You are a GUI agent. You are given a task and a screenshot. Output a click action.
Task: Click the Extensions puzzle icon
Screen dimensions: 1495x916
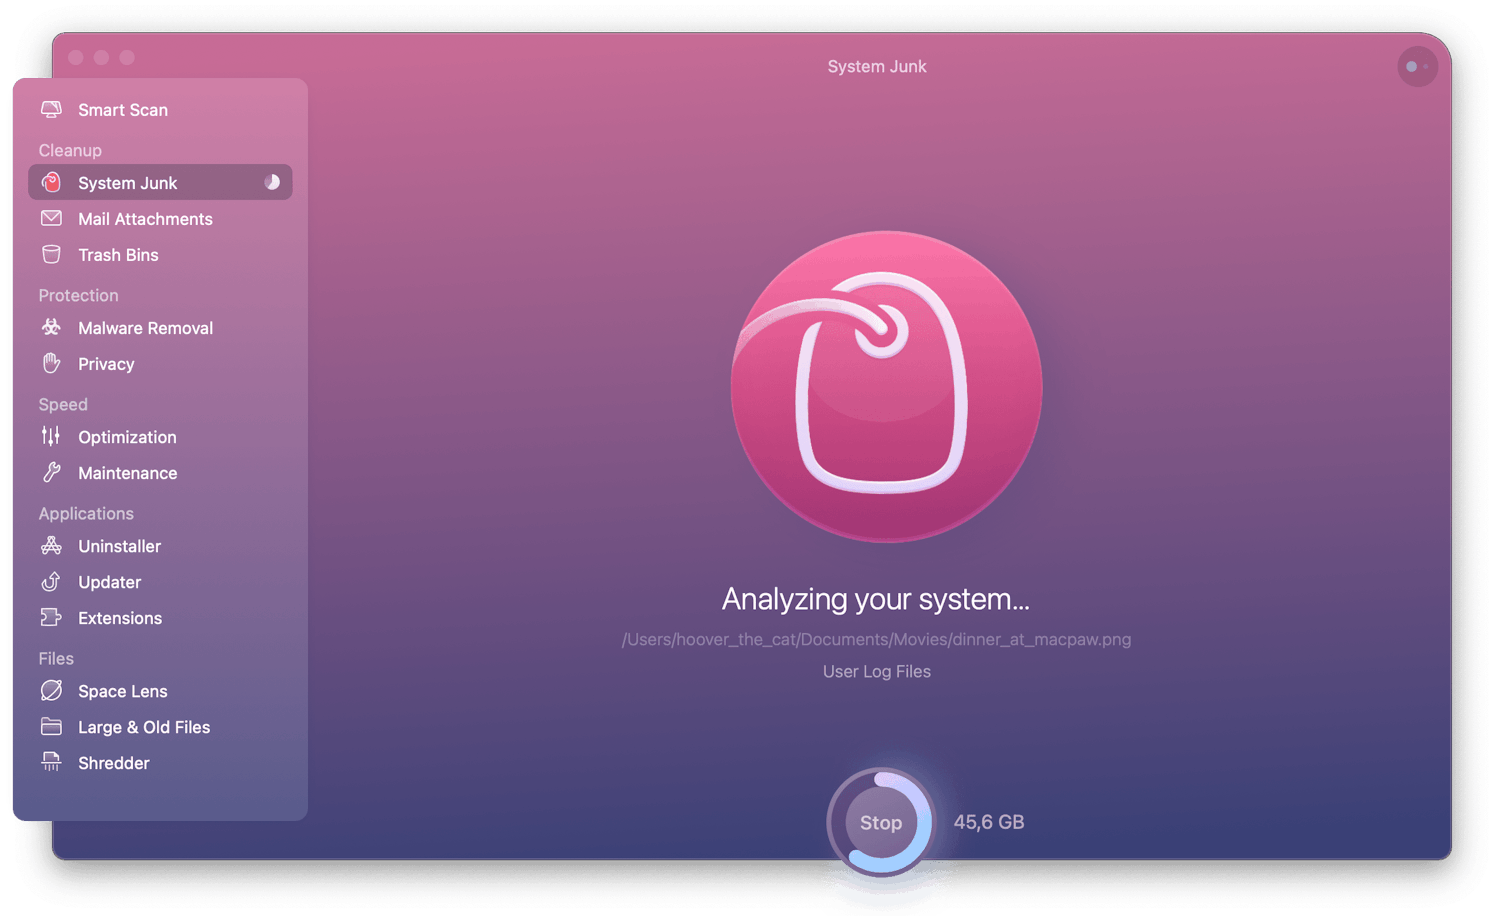click(x=51, y=617)
